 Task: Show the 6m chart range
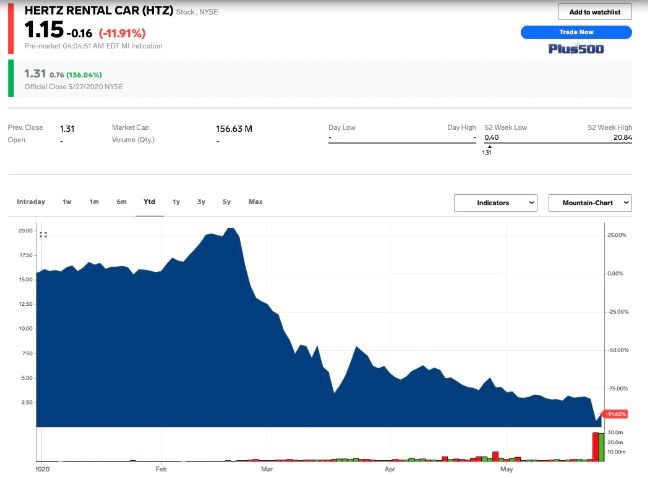click(x=121, y=202)
